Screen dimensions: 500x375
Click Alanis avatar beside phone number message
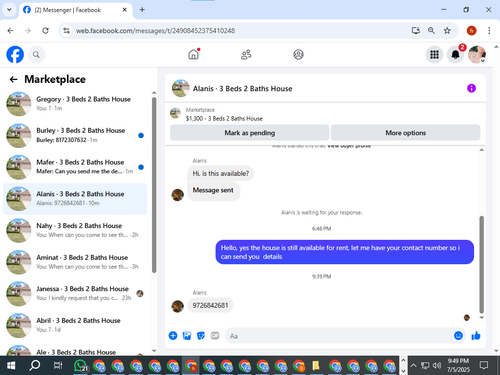click(x=178, y=306)
